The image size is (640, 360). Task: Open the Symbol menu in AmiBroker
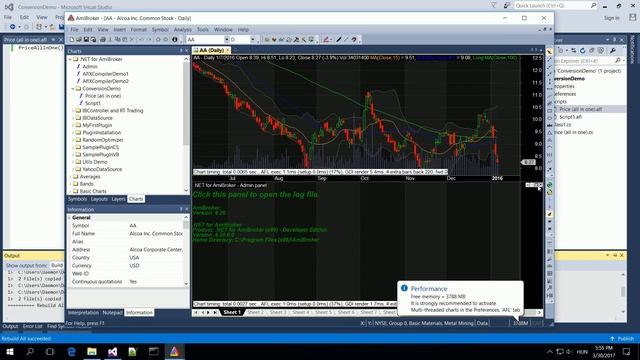[x=160, y=29]
